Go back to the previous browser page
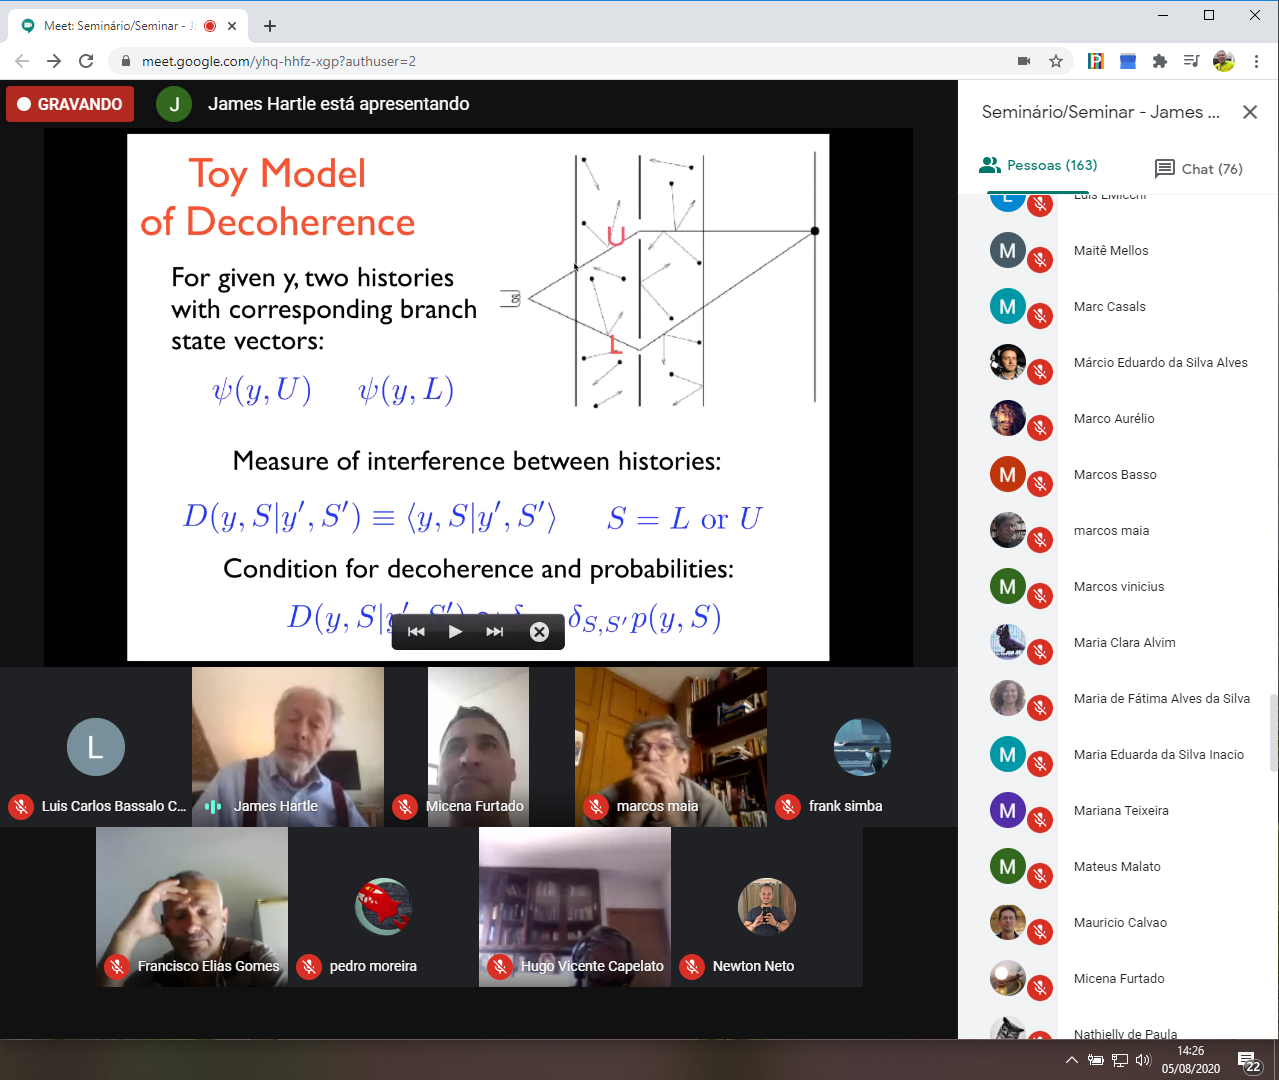The image size is (1279, 1081). pos(22,61)
